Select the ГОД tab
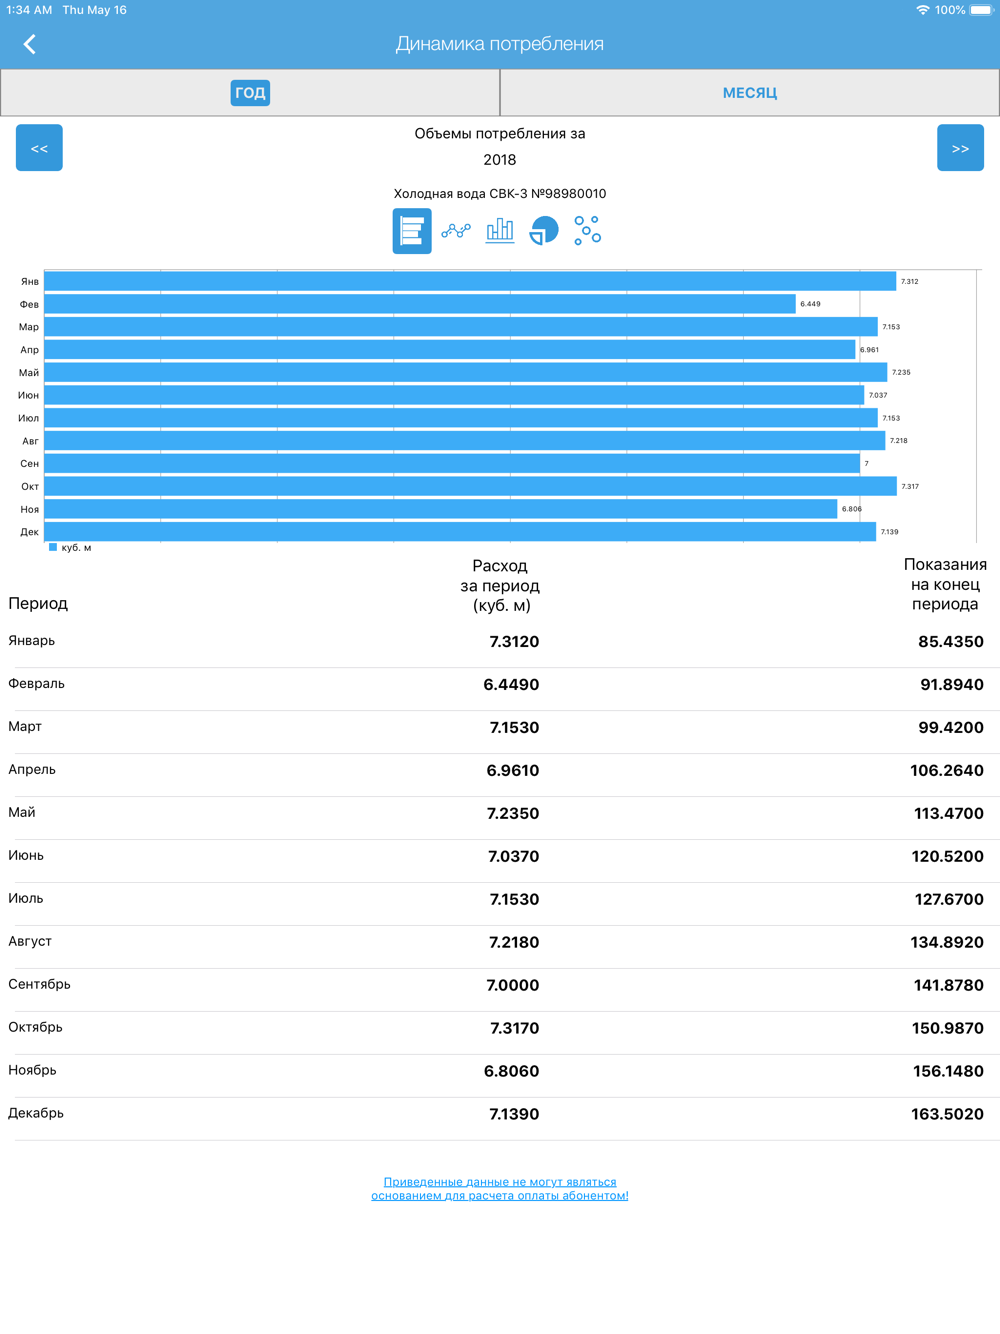This screenshot has width=1000, height=1334. tap(250, 93)
